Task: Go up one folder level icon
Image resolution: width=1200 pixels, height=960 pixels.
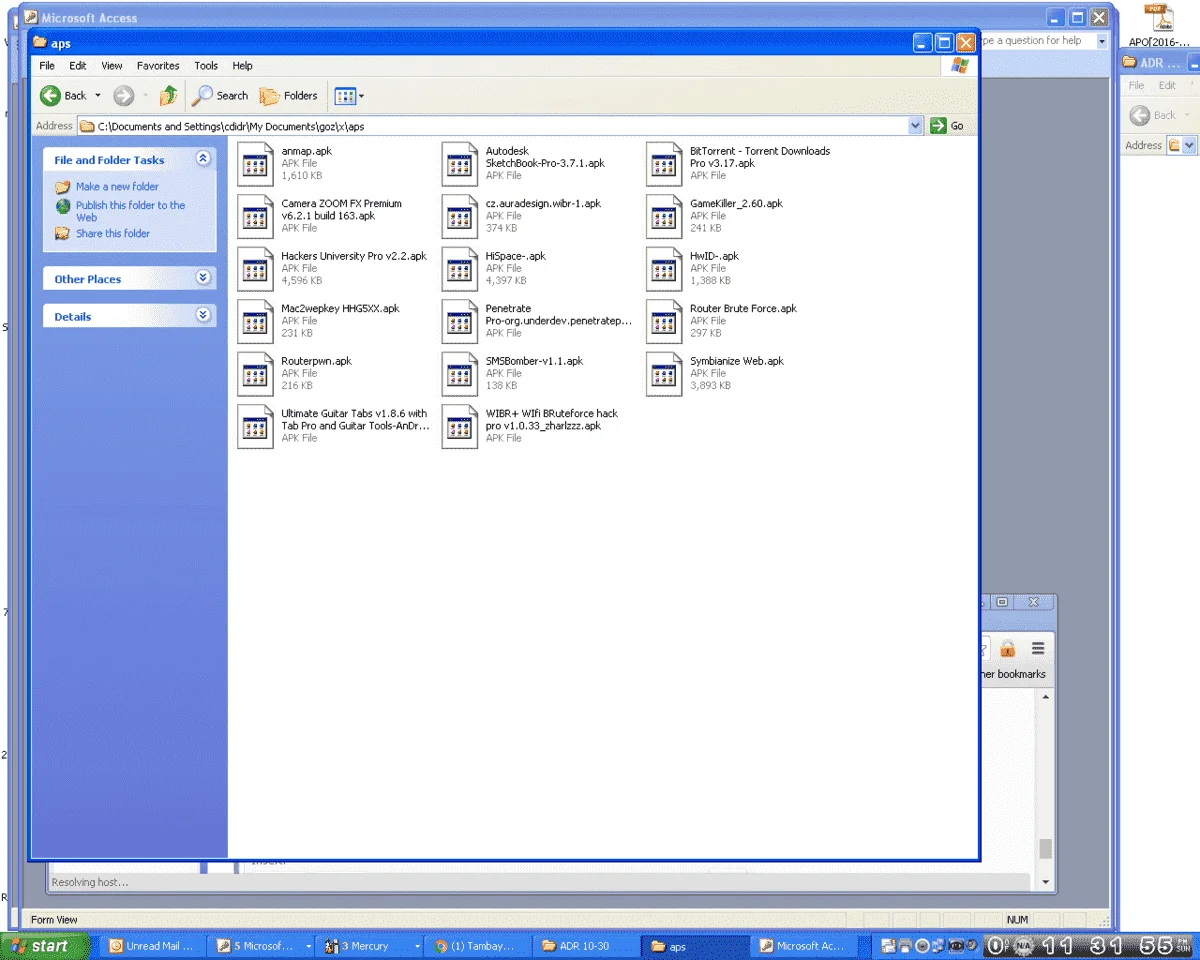Action: 169,96
